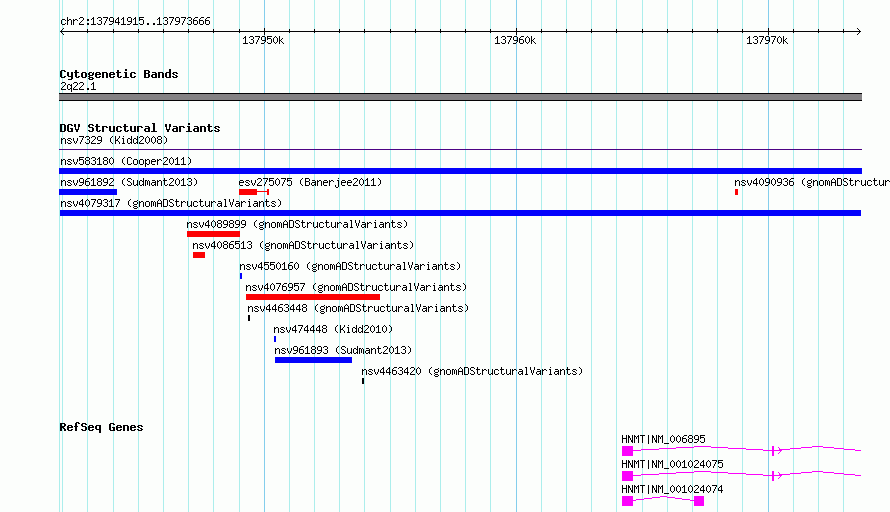Click the small exon tick of HNMT|NM_006895
Screen dimensions: 890x512
pyautogui.click(x=773, y=451)
